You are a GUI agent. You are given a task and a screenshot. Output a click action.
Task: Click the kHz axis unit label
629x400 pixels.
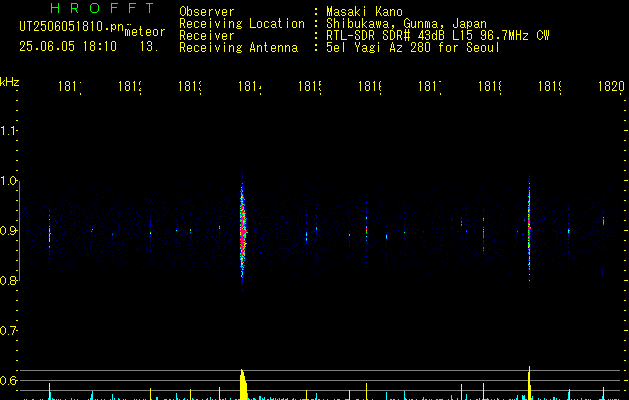(10, 82)
